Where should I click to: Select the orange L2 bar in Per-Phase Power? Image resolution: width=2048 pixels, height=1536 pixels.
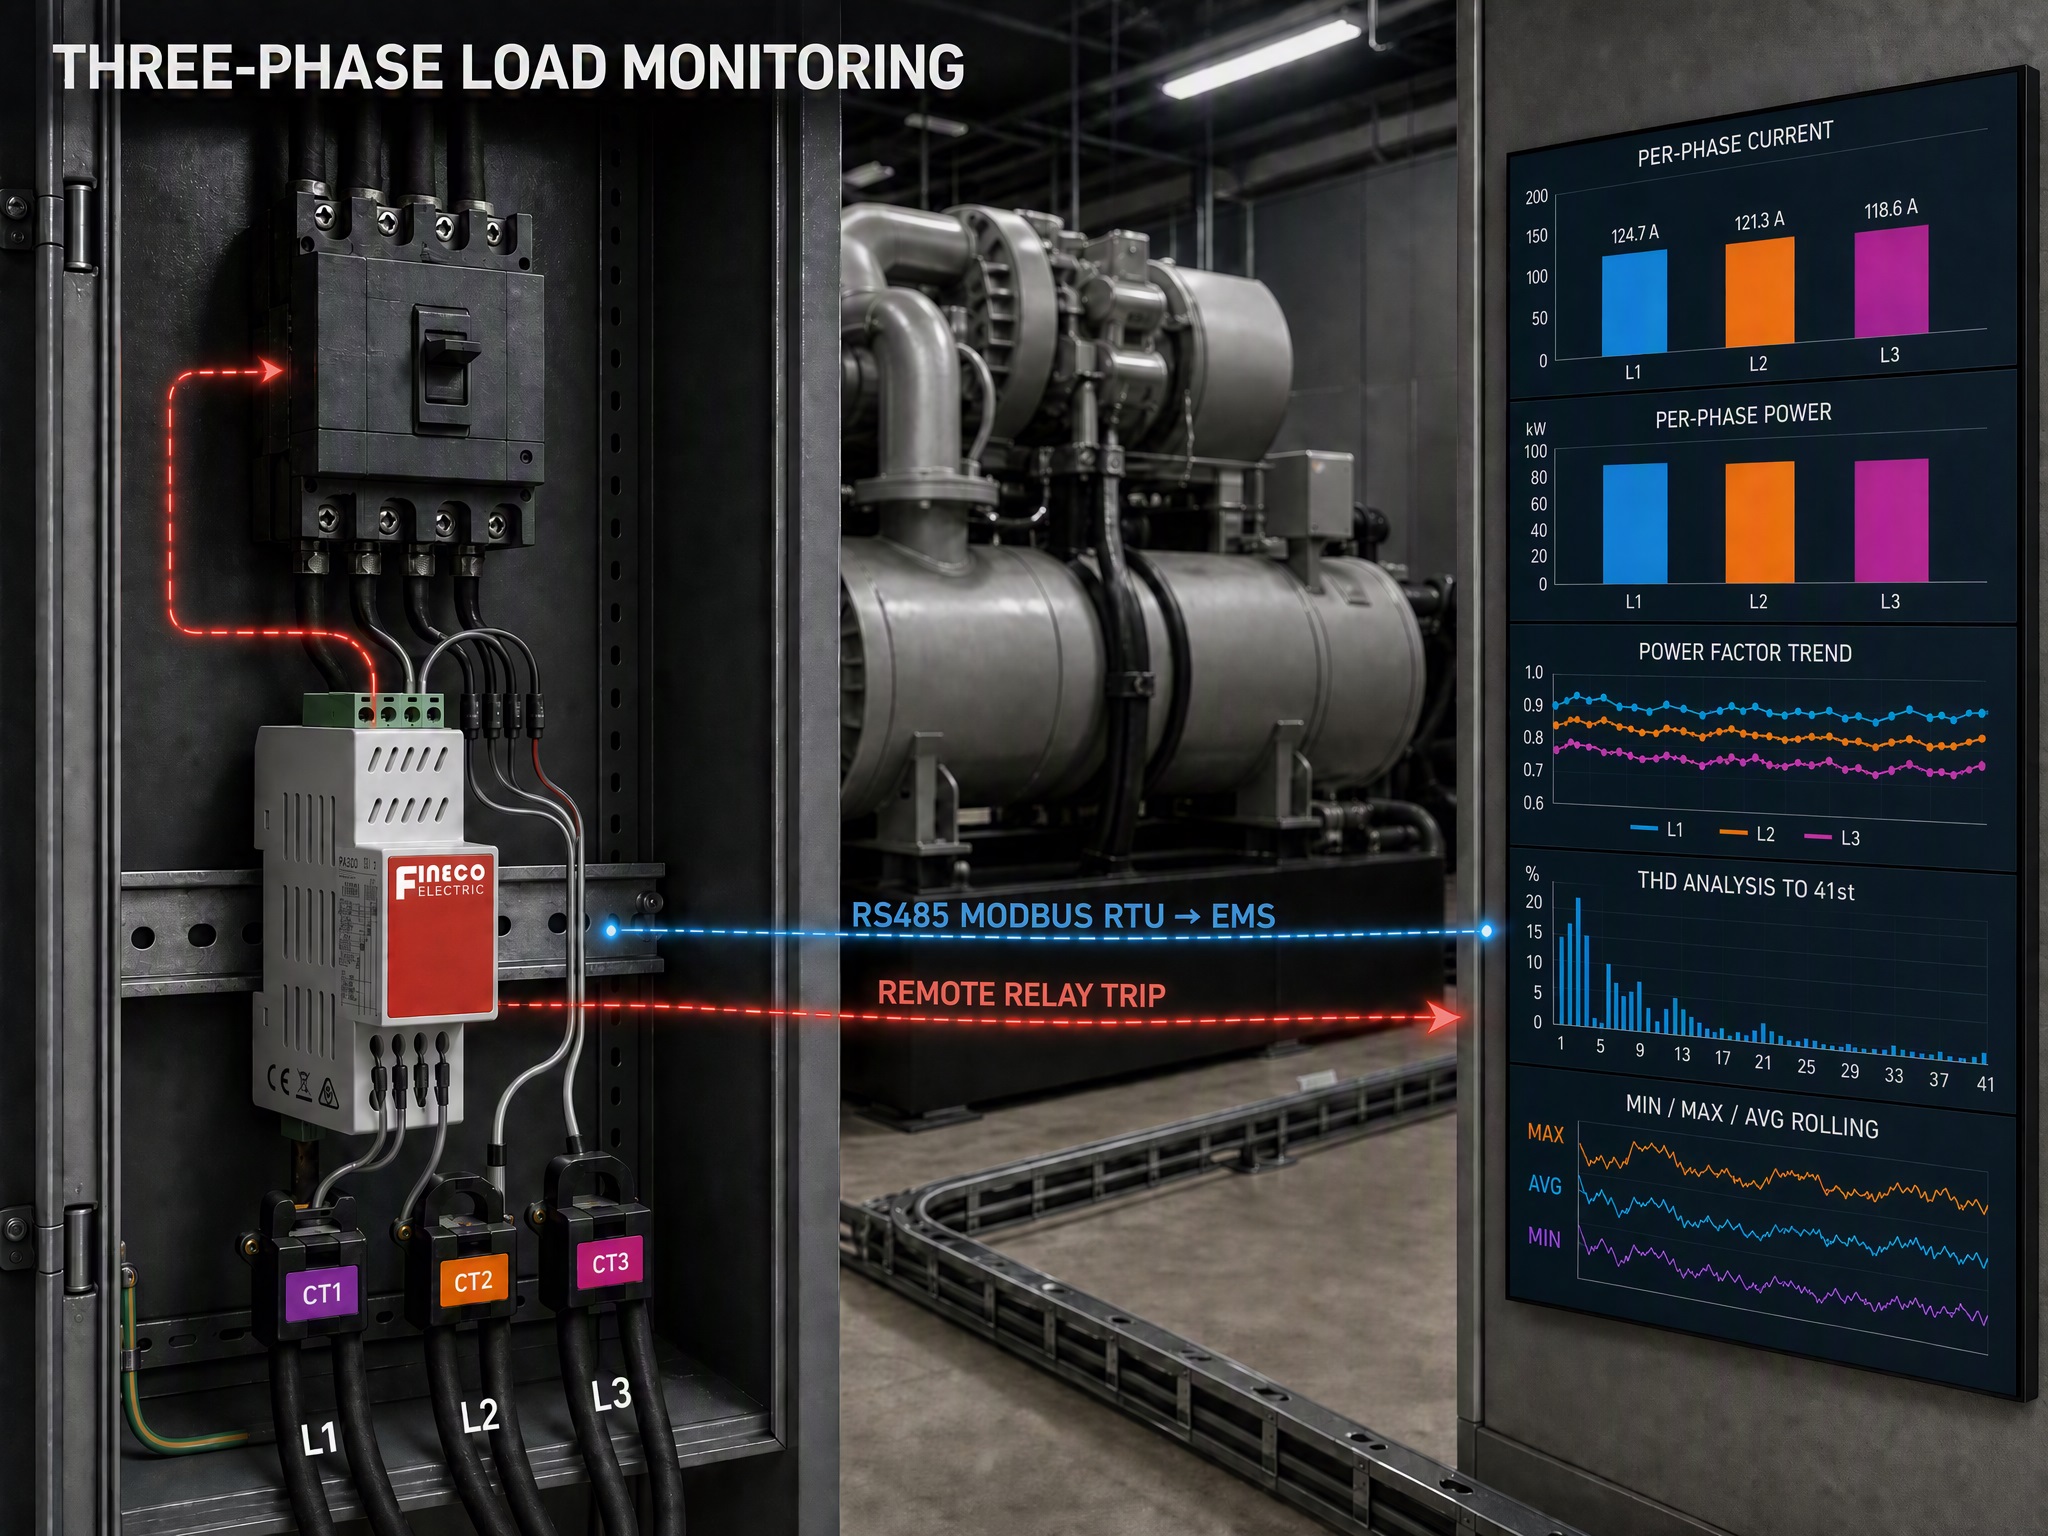[x=1760, y=522]
